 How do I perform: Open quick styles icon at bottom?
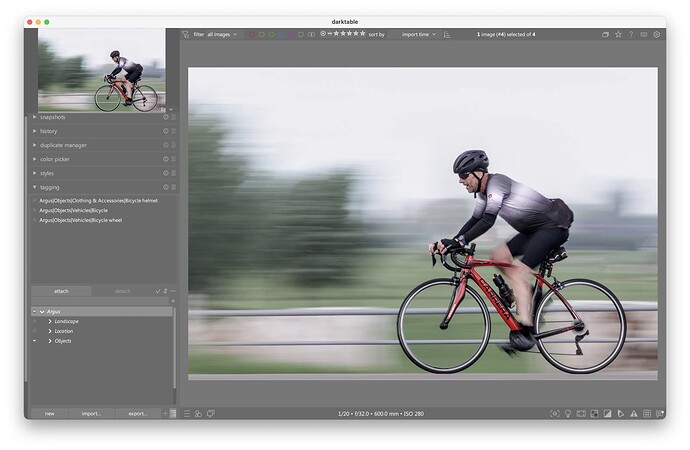tap(198, 413)
